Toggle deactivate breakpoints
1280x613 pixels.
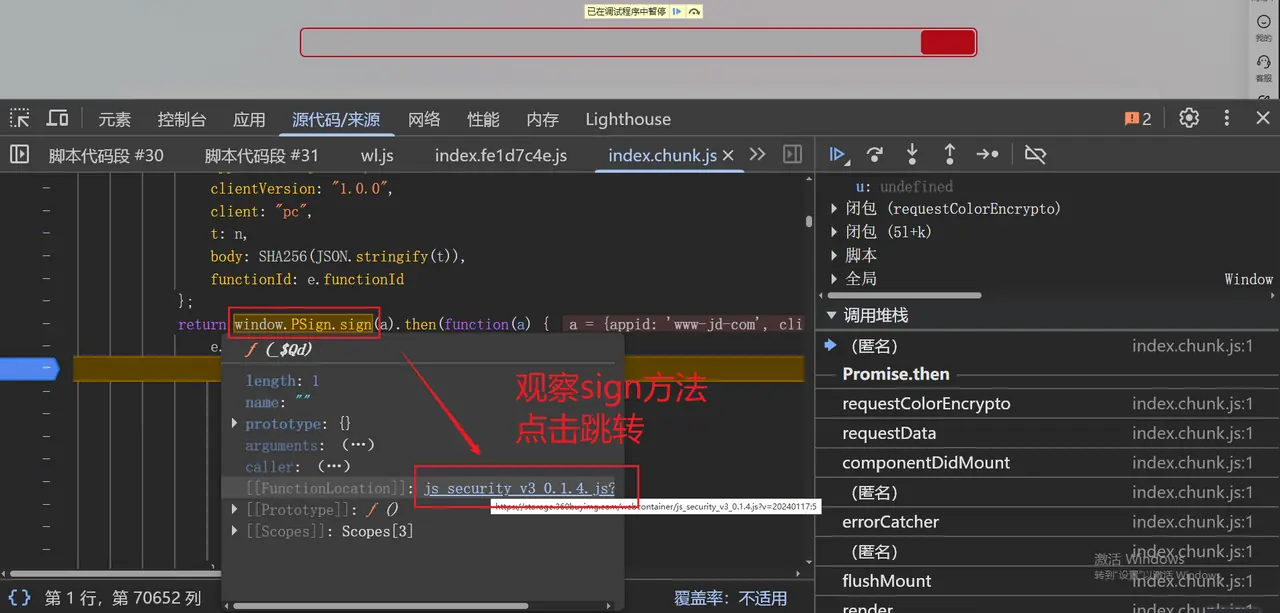tap(1035, 155)
